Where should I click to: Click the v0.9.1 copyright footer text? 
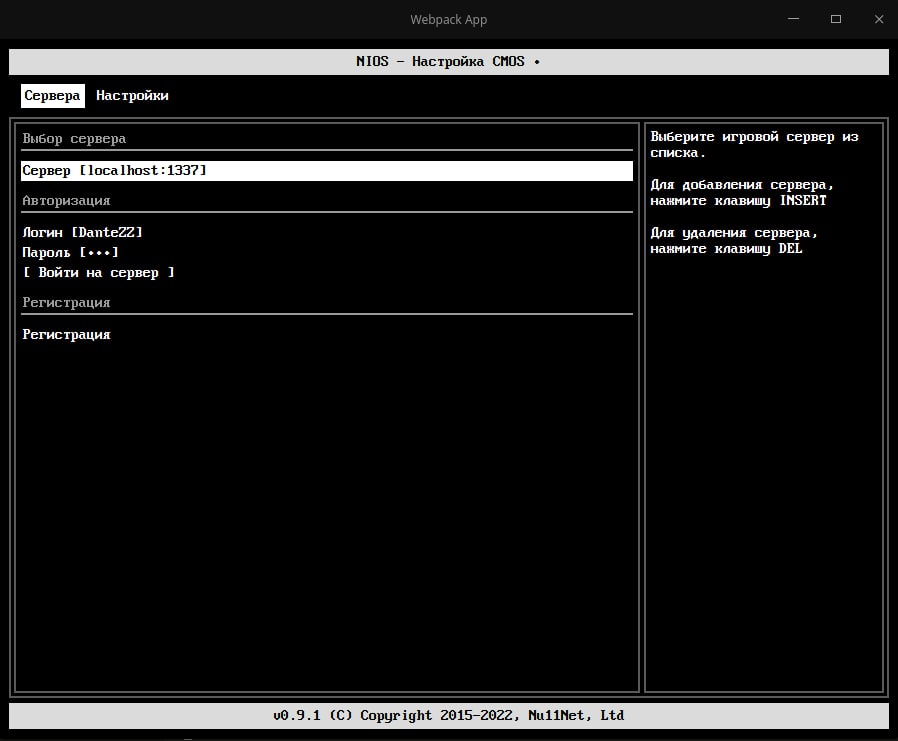tap(448, 715)
